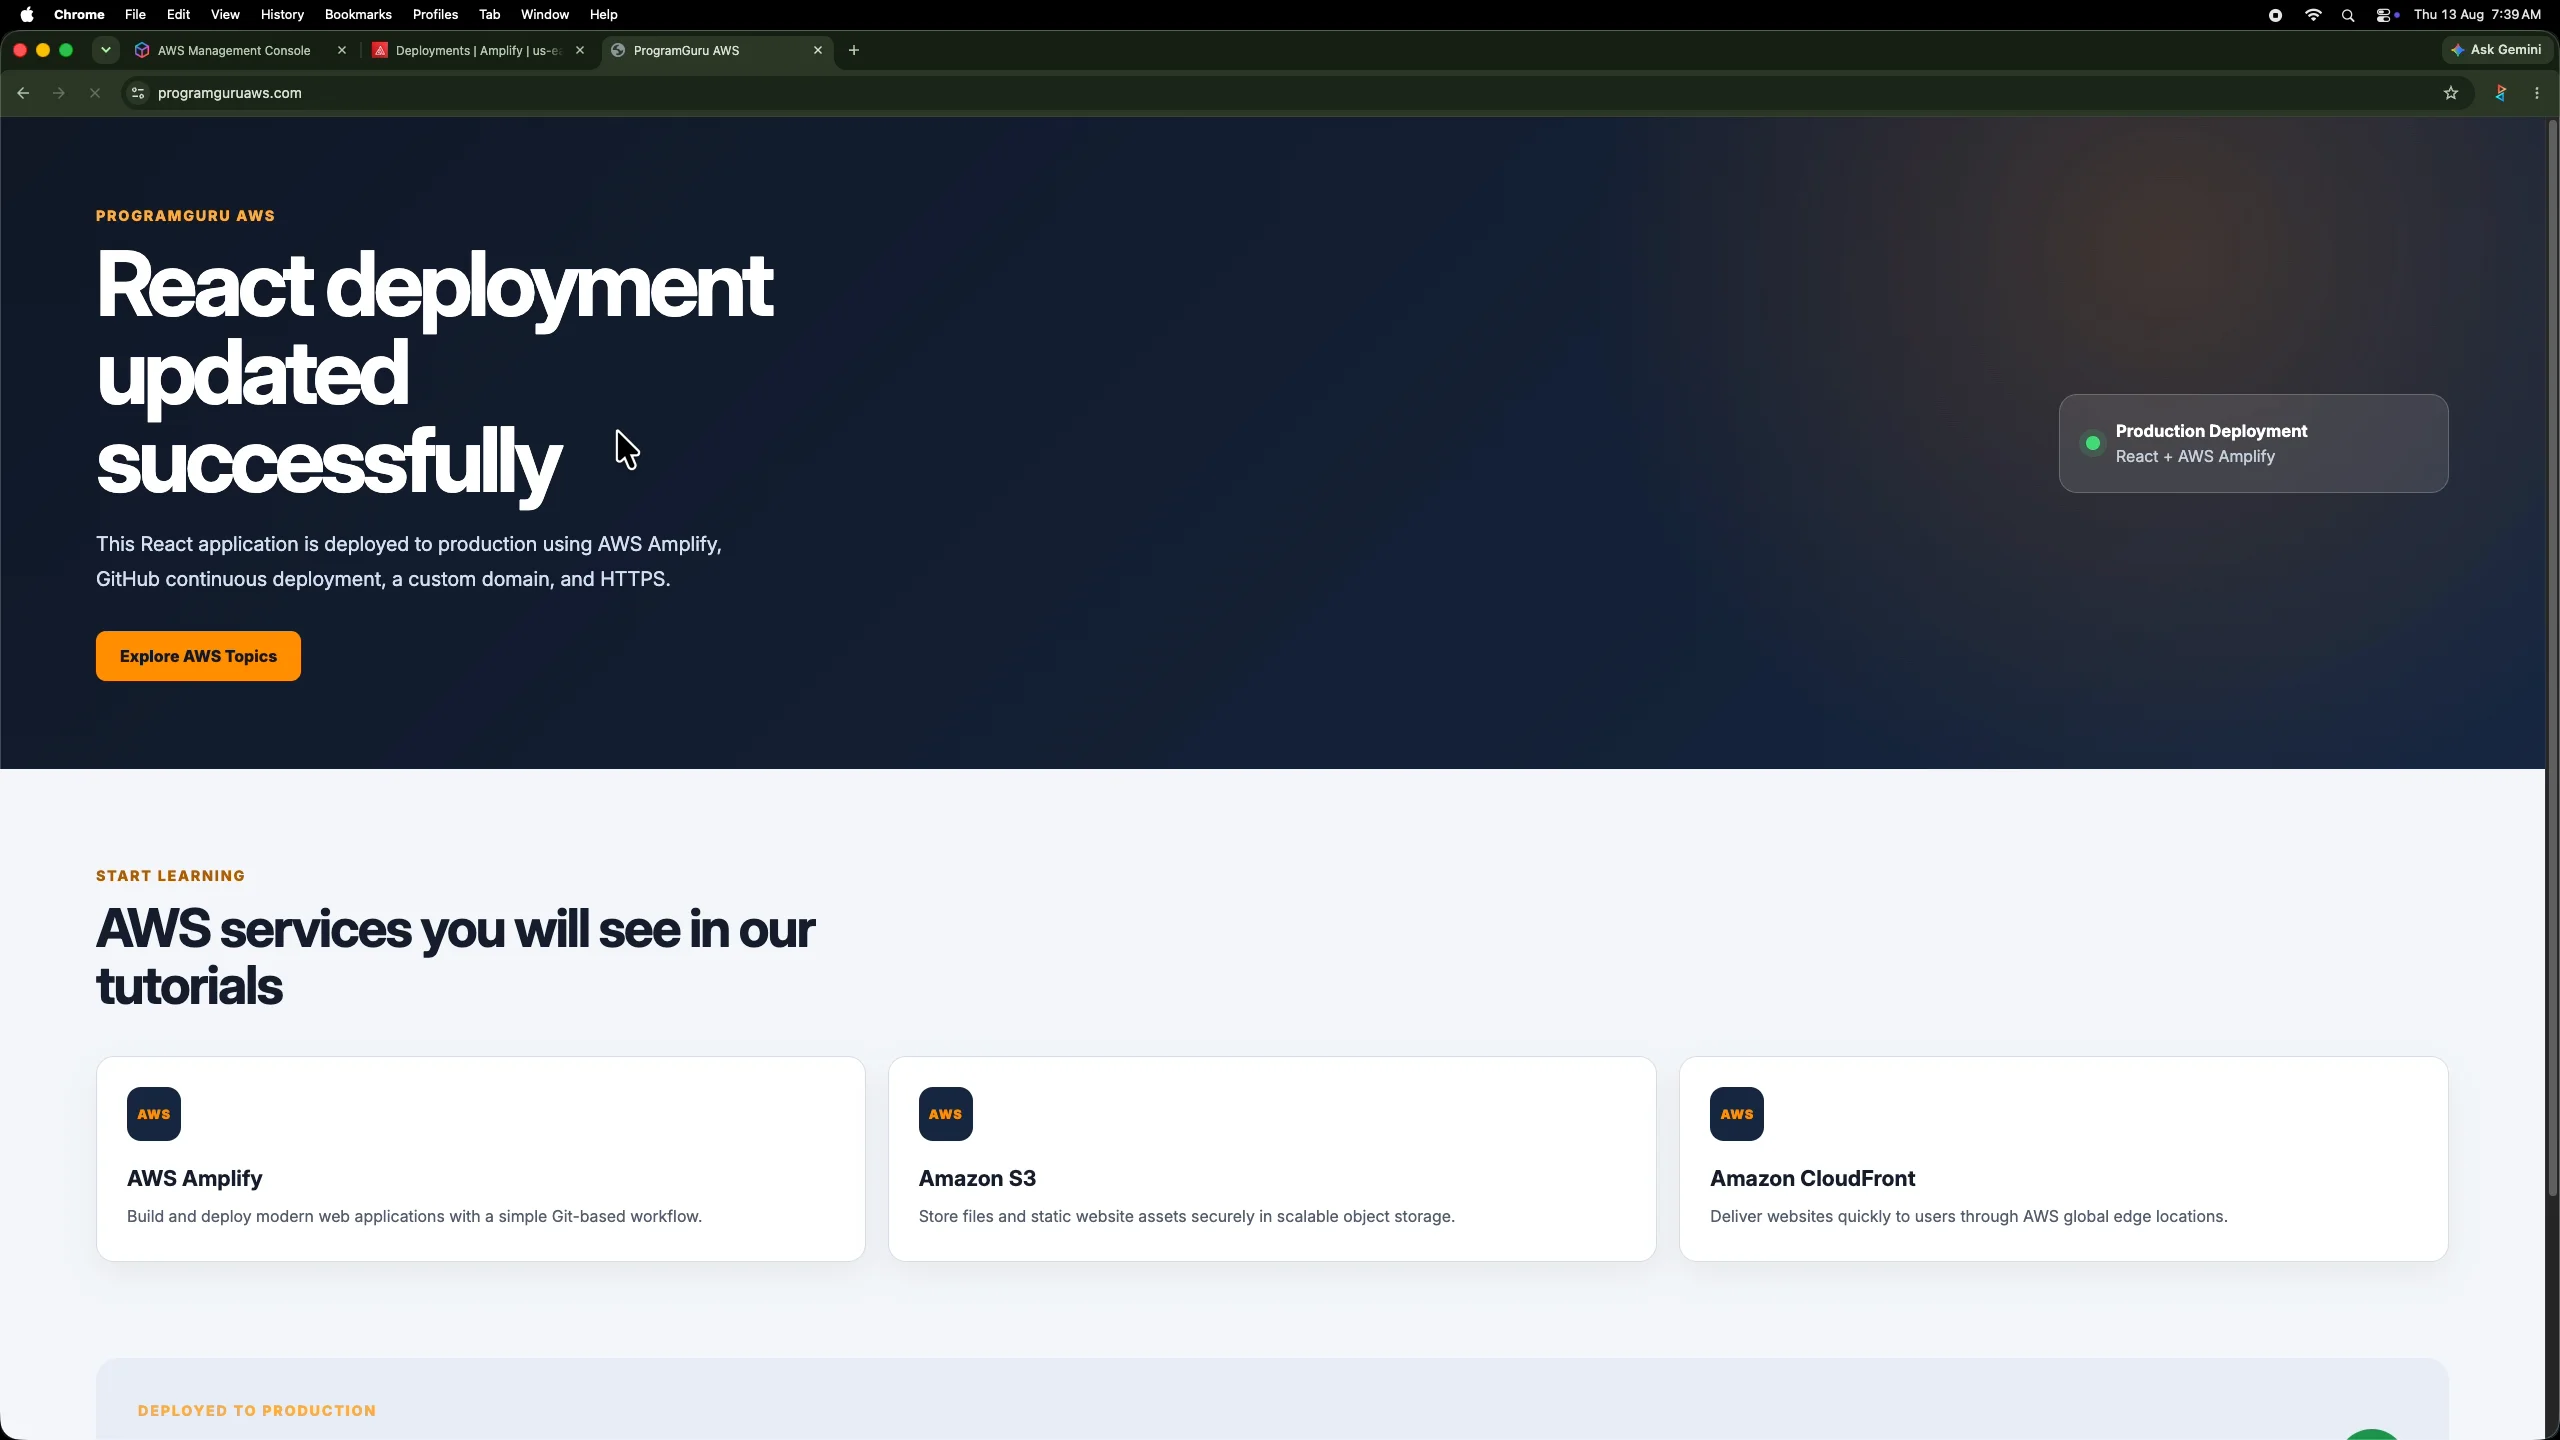Image resolution: width=2560 pixels, height=1440 pixels.
Task: Open the History menu
Action: click(x=282, y=15)
